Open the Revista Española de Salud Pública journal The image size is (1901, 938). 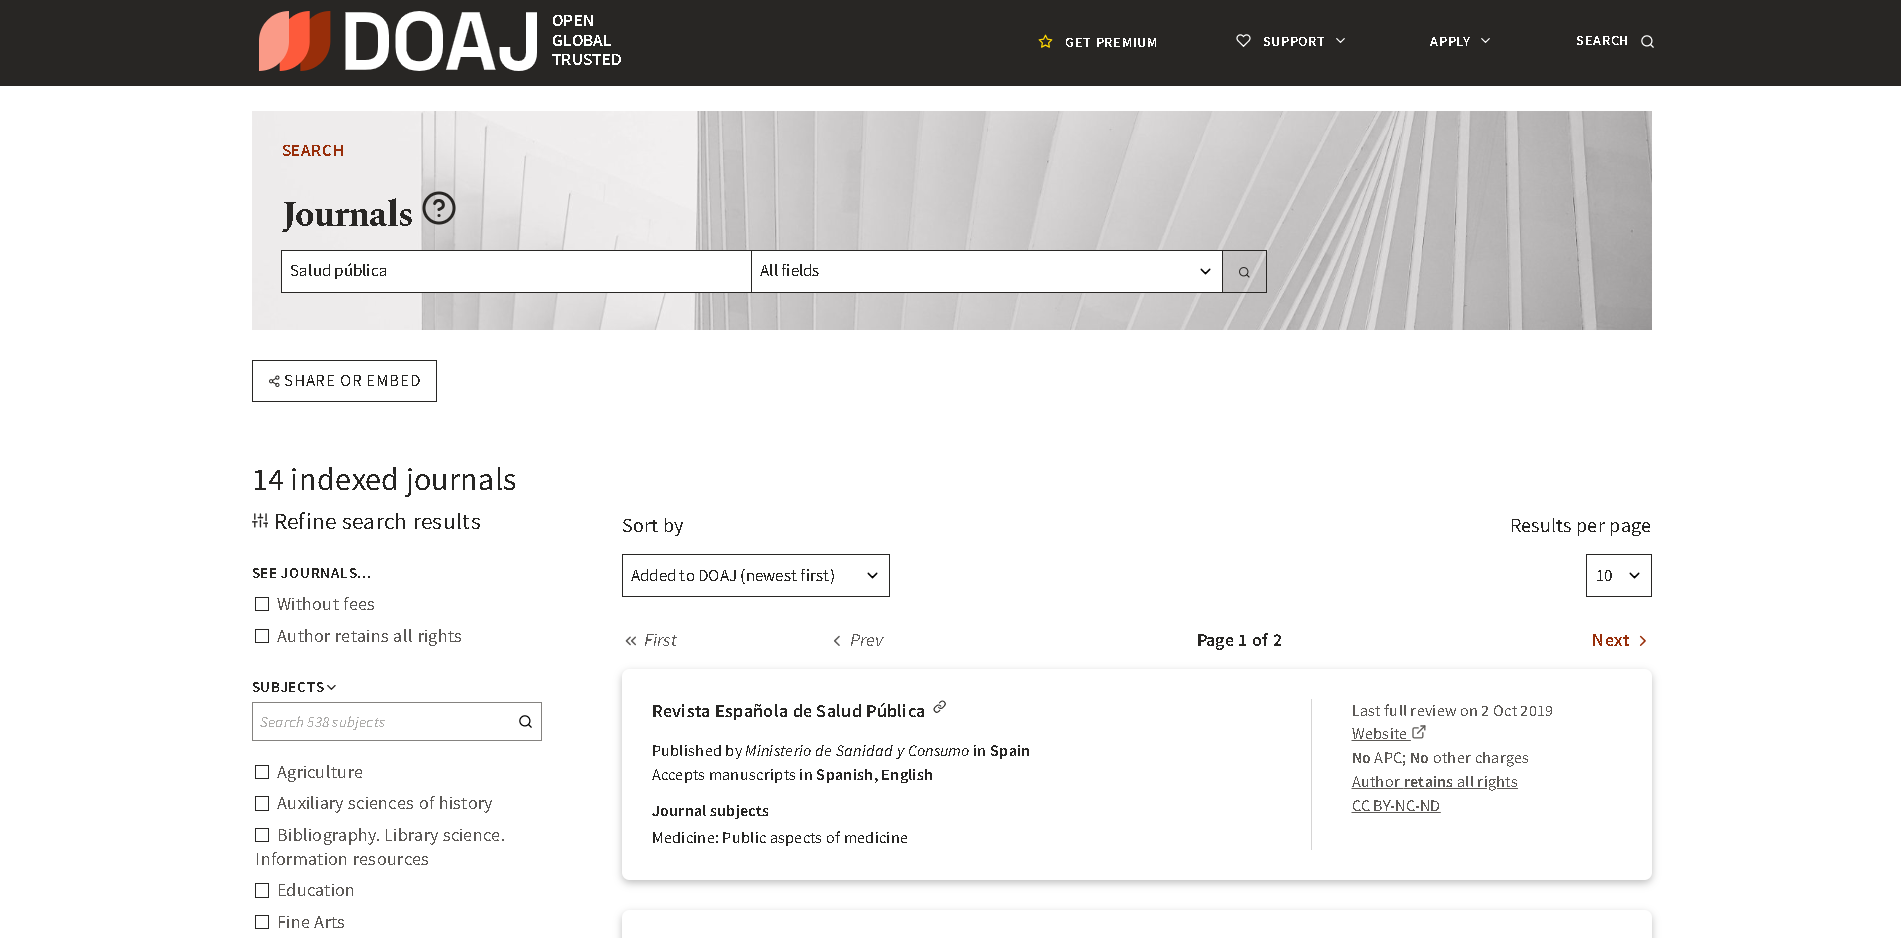788,711
